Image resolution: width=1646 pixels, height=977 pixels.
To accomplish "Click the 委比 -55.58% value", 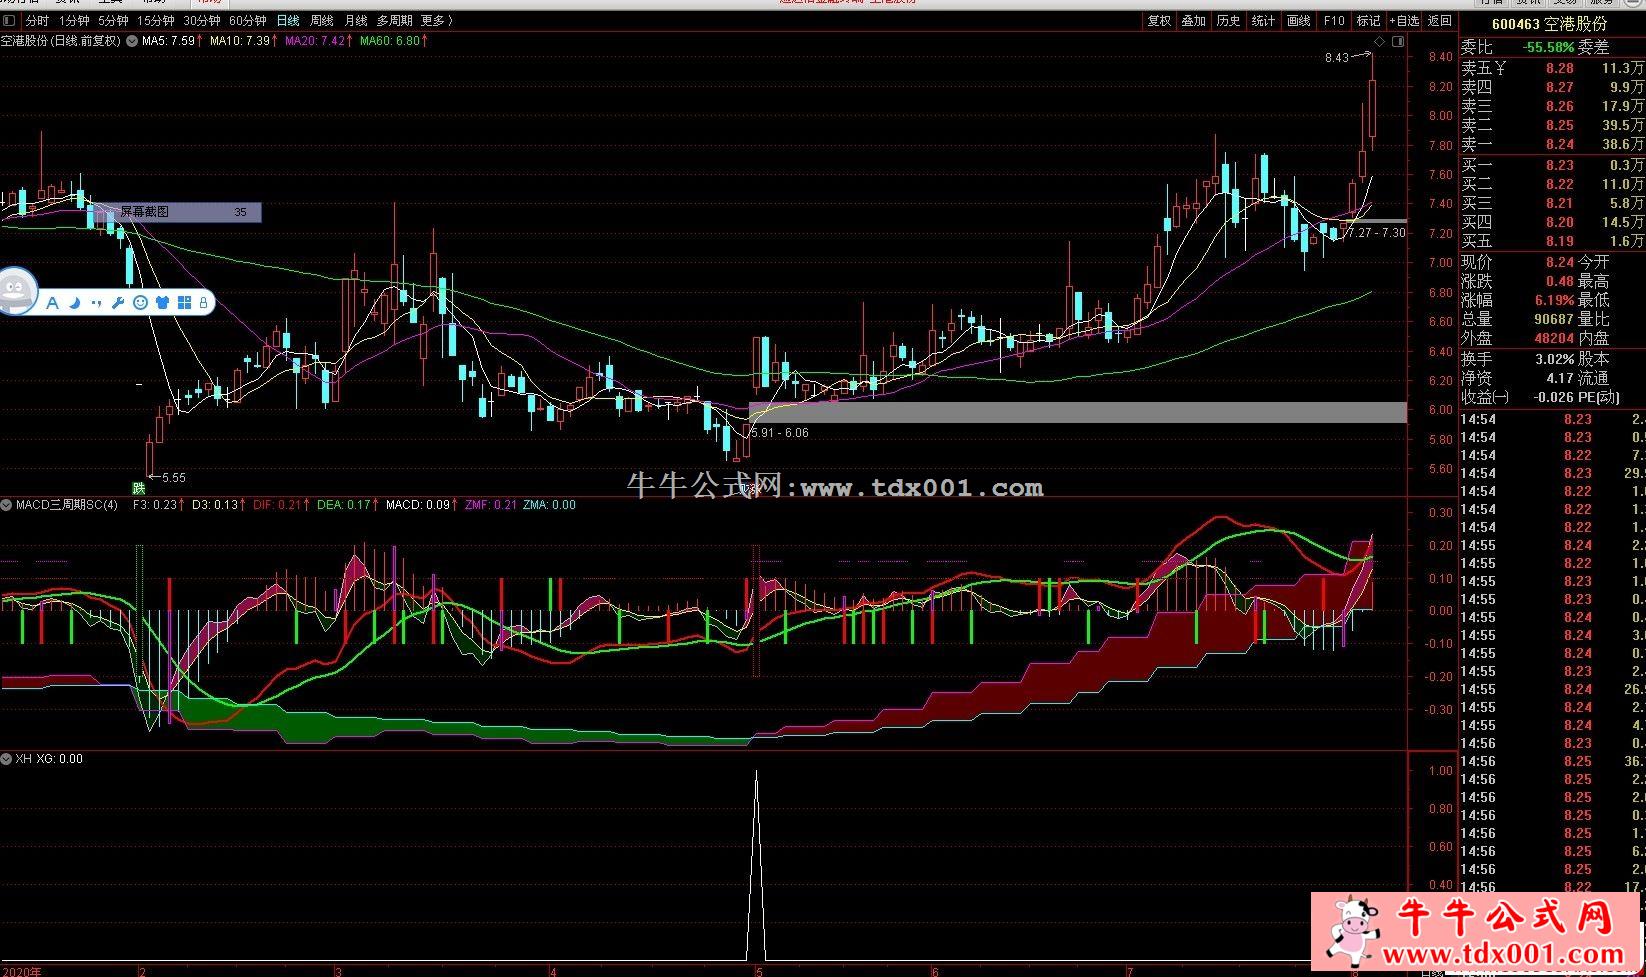I will [1548, 48].
